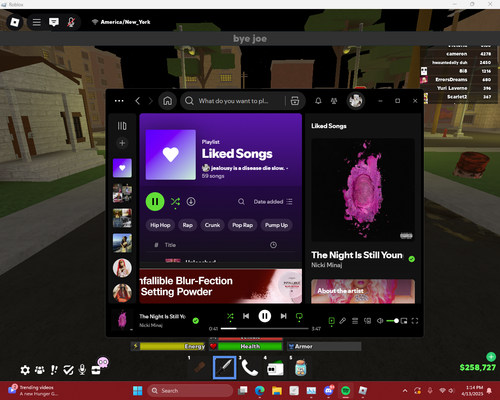Screen dimensions: 500x400
Task: Enter Spotify full screen mode
Action: (x=415, y=321)
